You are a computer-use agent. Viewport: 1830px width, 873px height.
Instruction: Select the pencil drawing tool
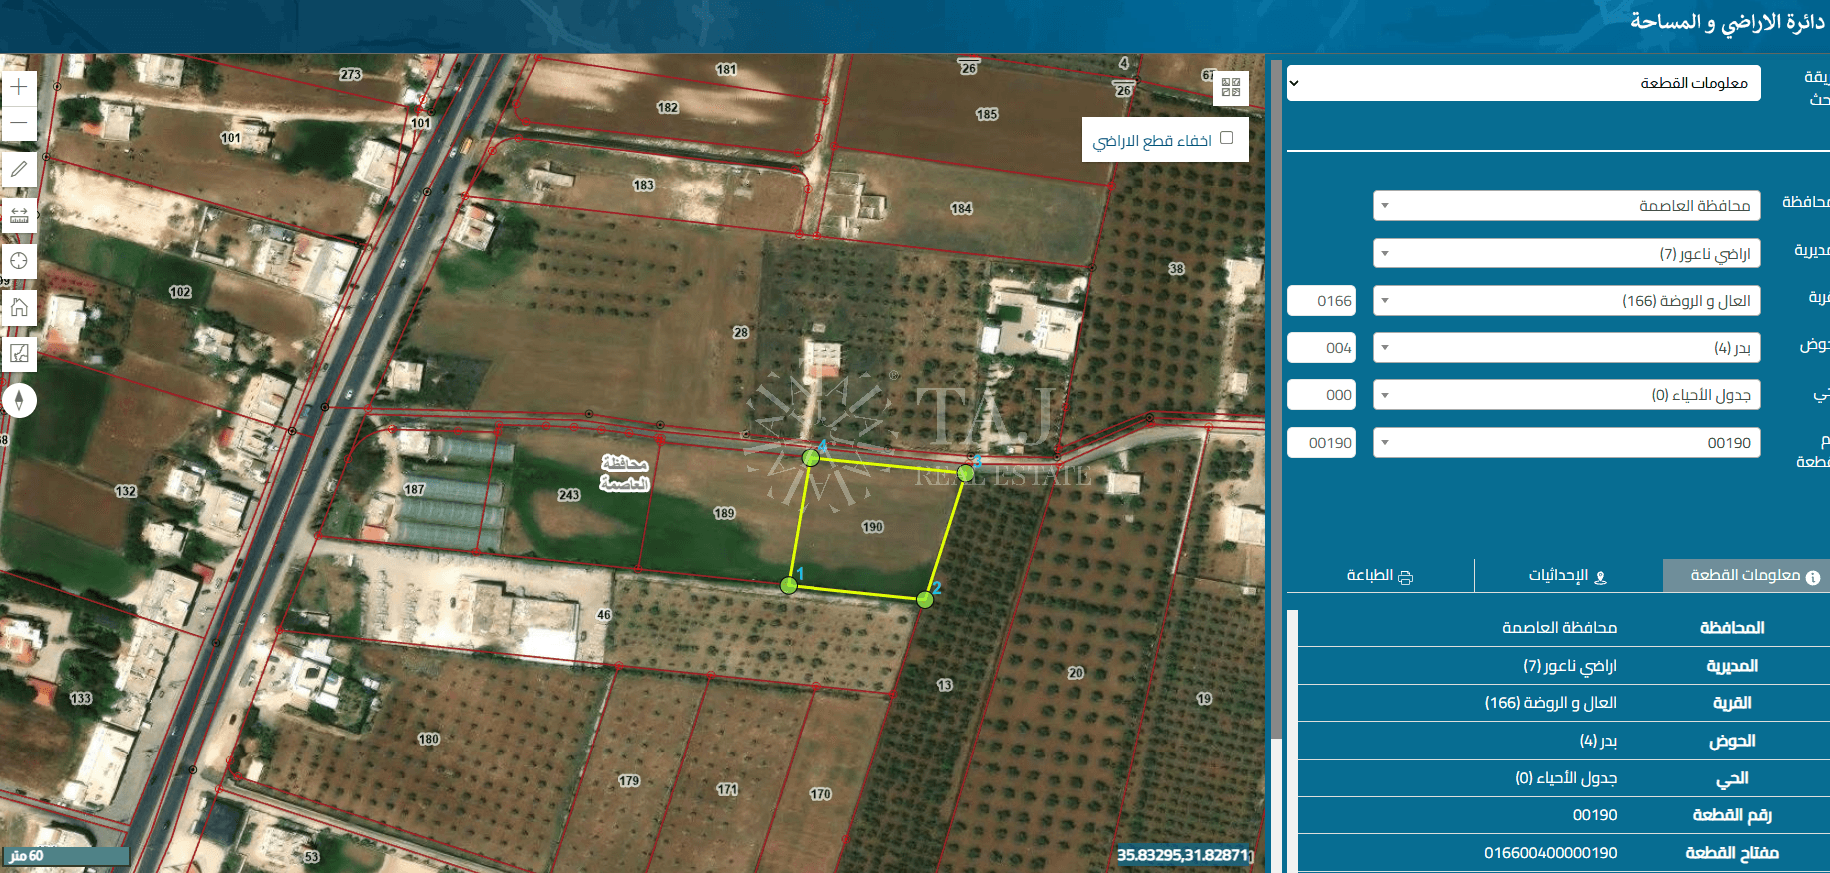coord(19,169)
